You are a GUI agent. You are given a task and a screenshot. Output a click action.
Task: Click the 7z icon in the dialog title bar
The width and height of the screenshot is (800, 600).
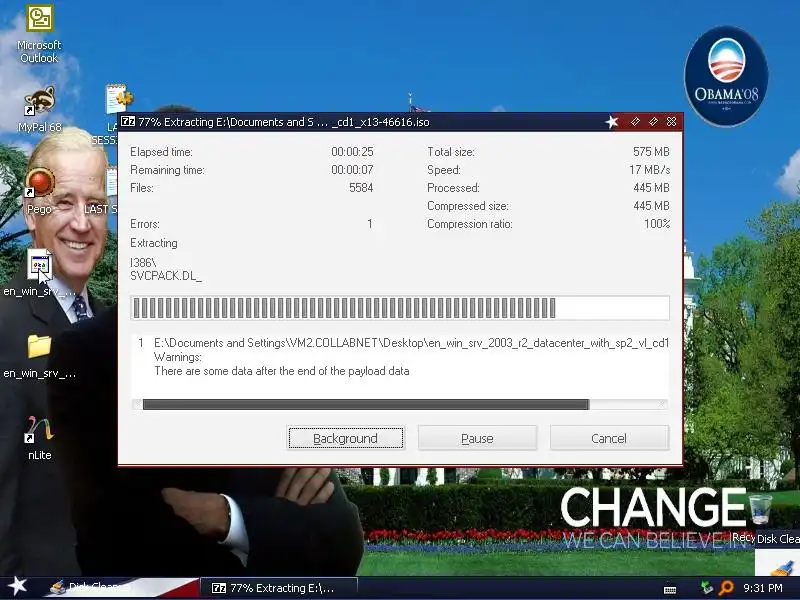128,121
